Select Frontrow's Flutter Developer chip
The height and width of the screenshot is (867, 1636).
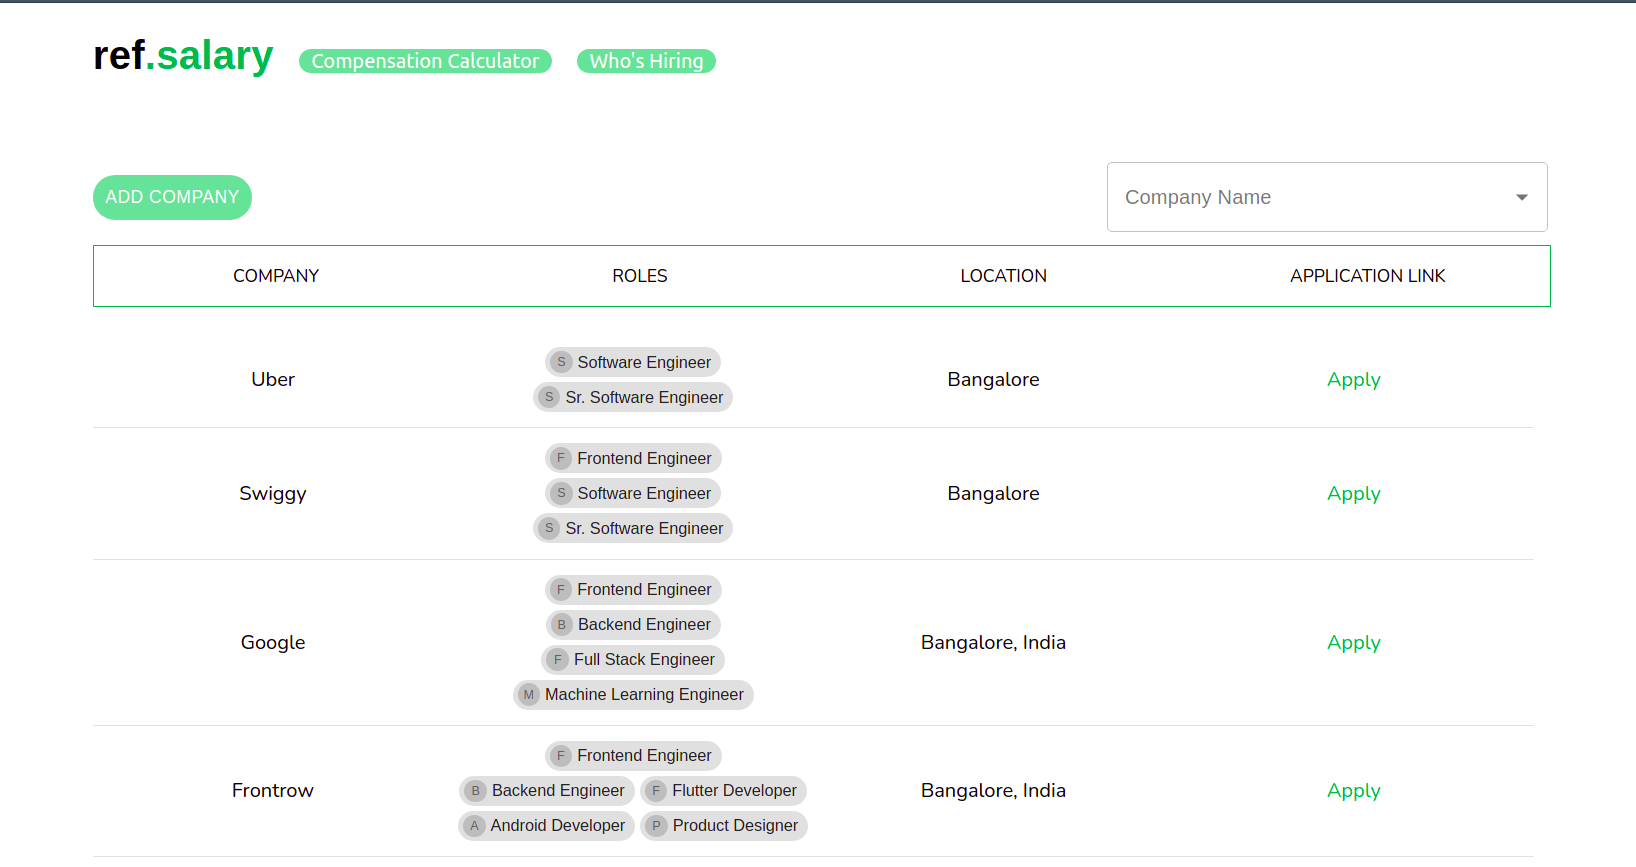[723, 790]
